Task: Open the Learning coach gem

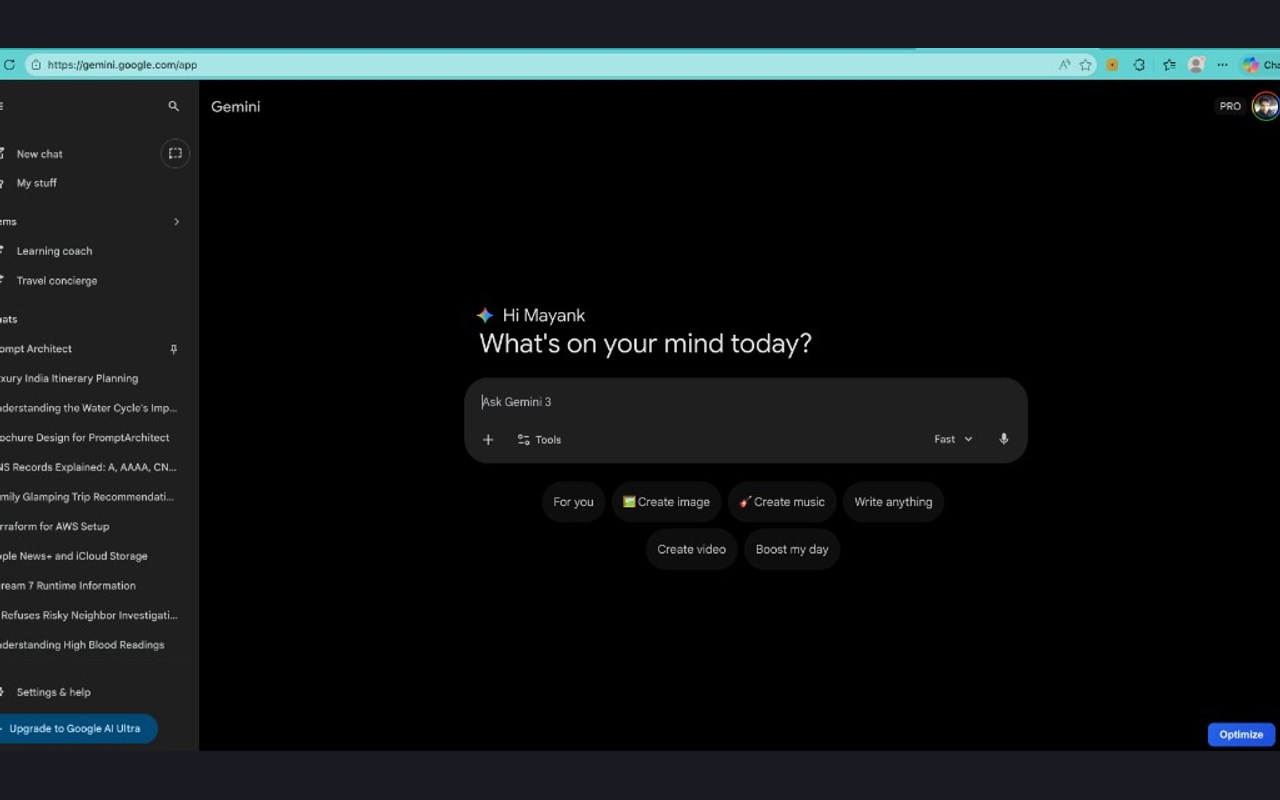Action: [x=54, y=251]
